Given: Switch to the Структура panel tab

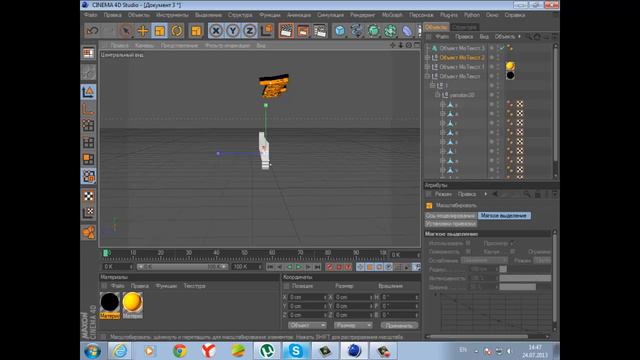Looking at the screenshot, I should coord(464,27).
